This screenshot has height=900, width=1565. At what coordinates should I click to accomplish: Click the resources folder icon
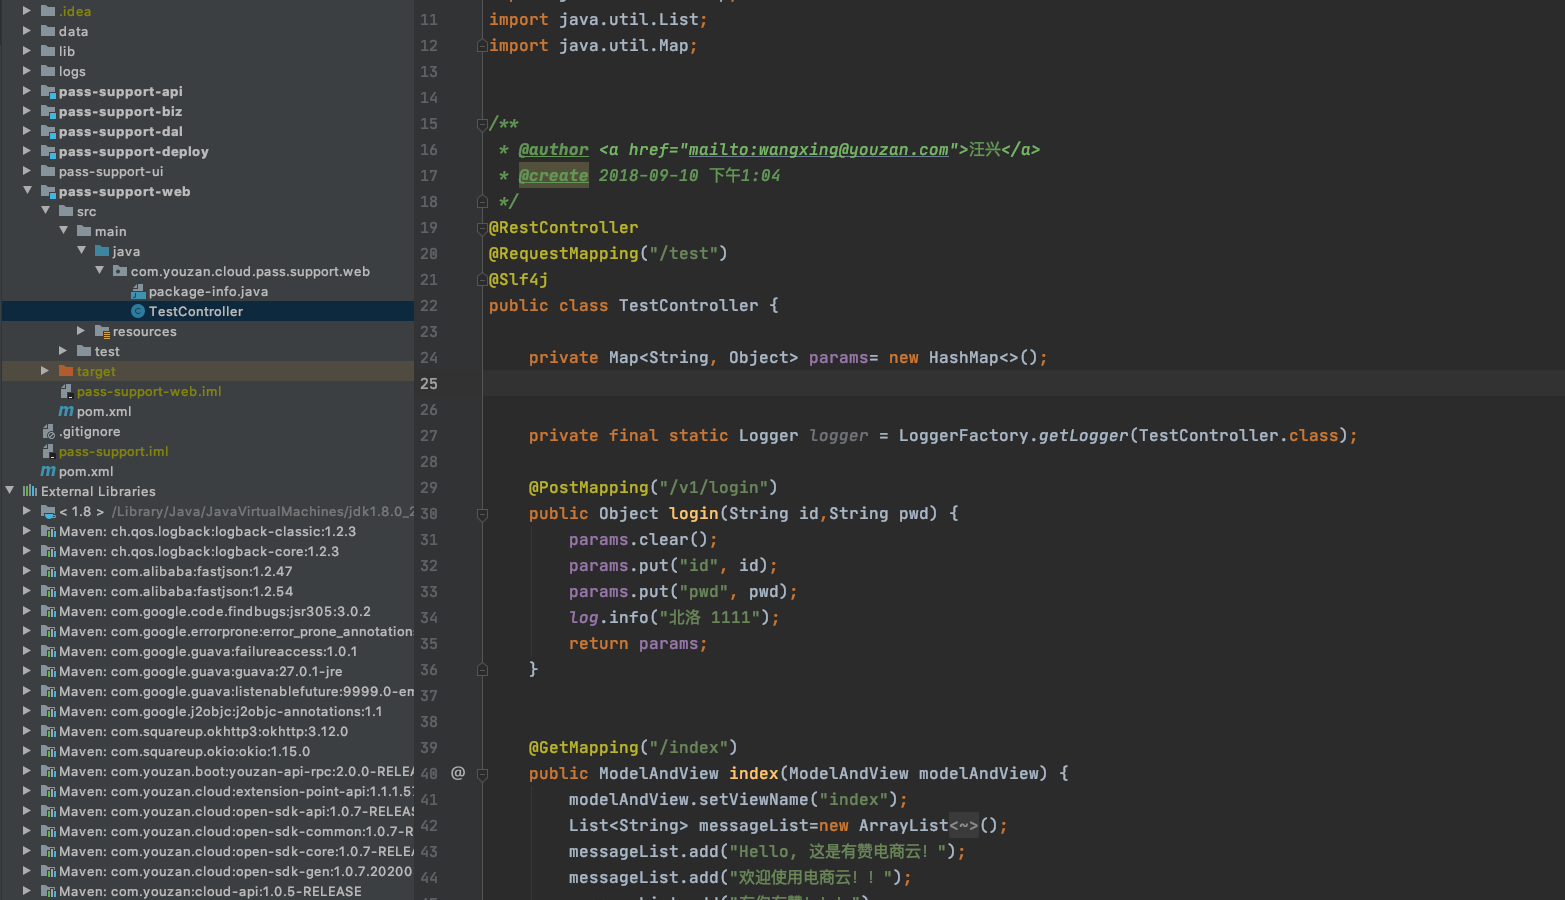pos(102,331)
